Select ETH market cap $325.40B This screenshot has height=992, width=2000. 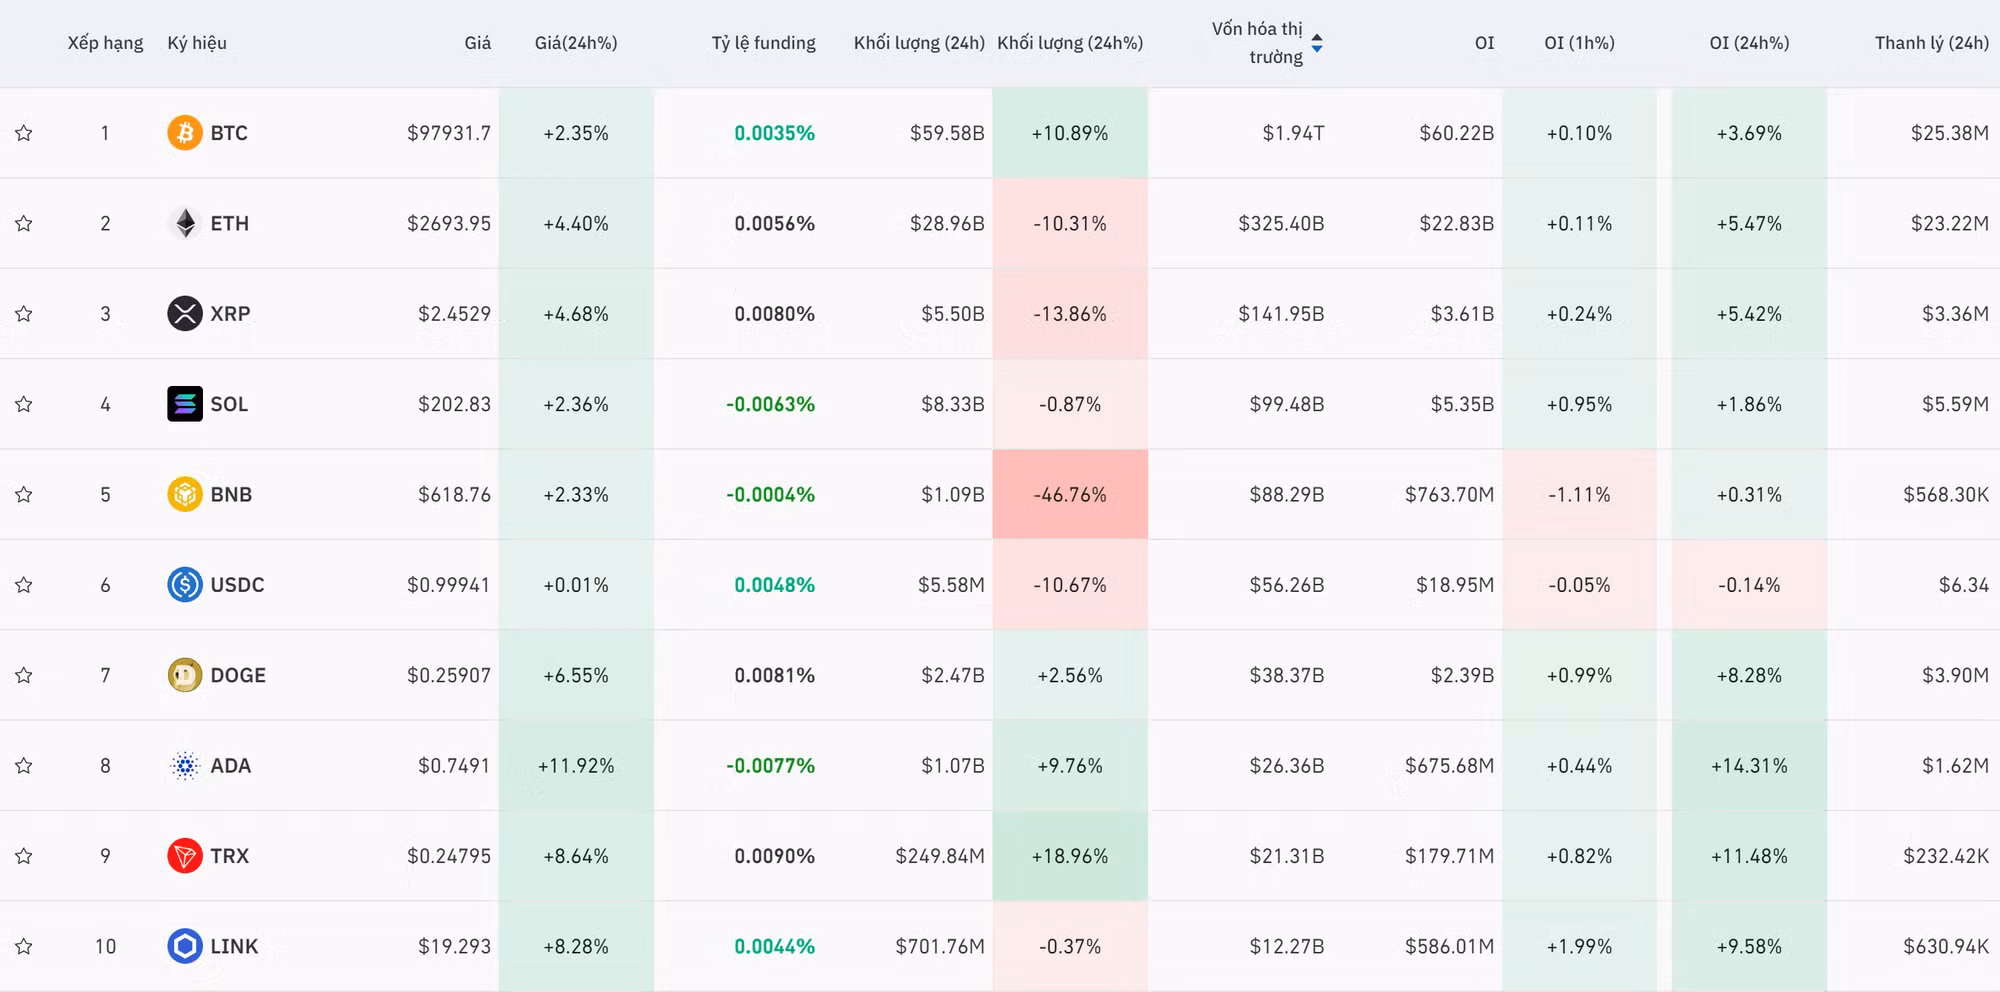click(x=1281, y=223)
